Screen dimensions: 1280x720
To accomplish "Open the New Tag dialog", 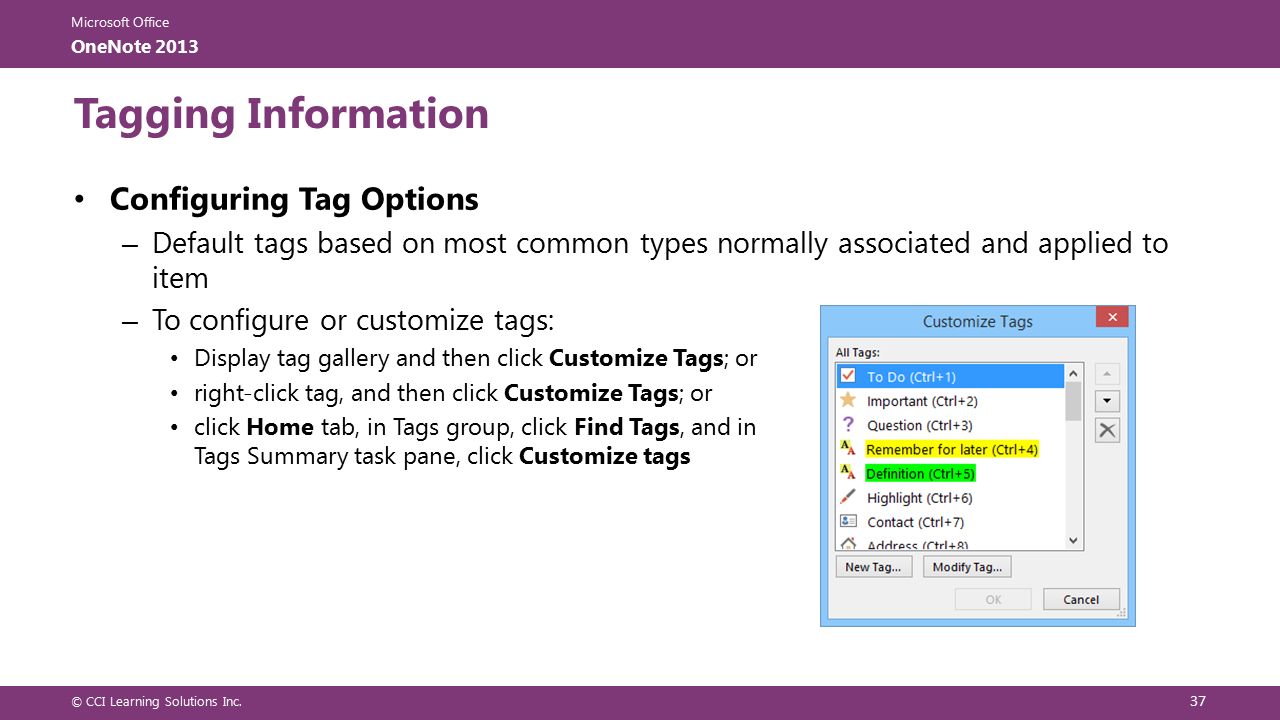I will (x=873, y=567).
